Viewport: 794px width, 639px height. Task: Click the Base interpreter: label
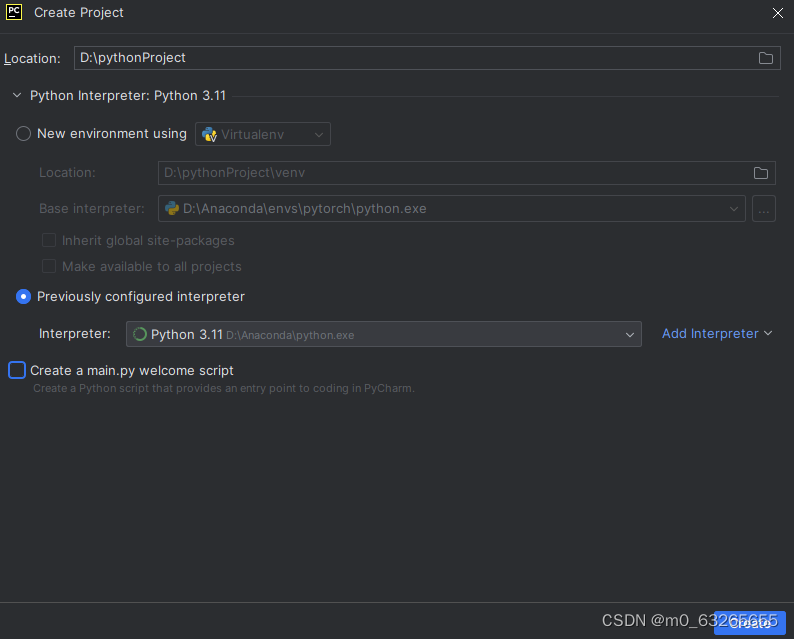pos(92,209)
